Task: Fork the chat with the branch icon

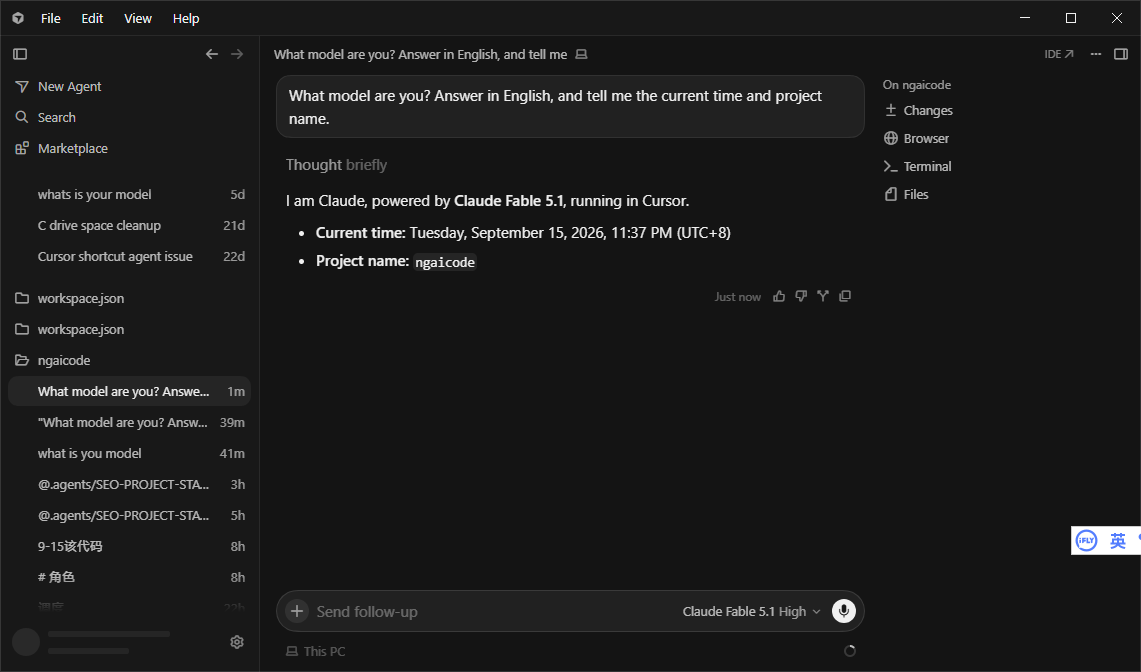Action: tap(823, 296)
